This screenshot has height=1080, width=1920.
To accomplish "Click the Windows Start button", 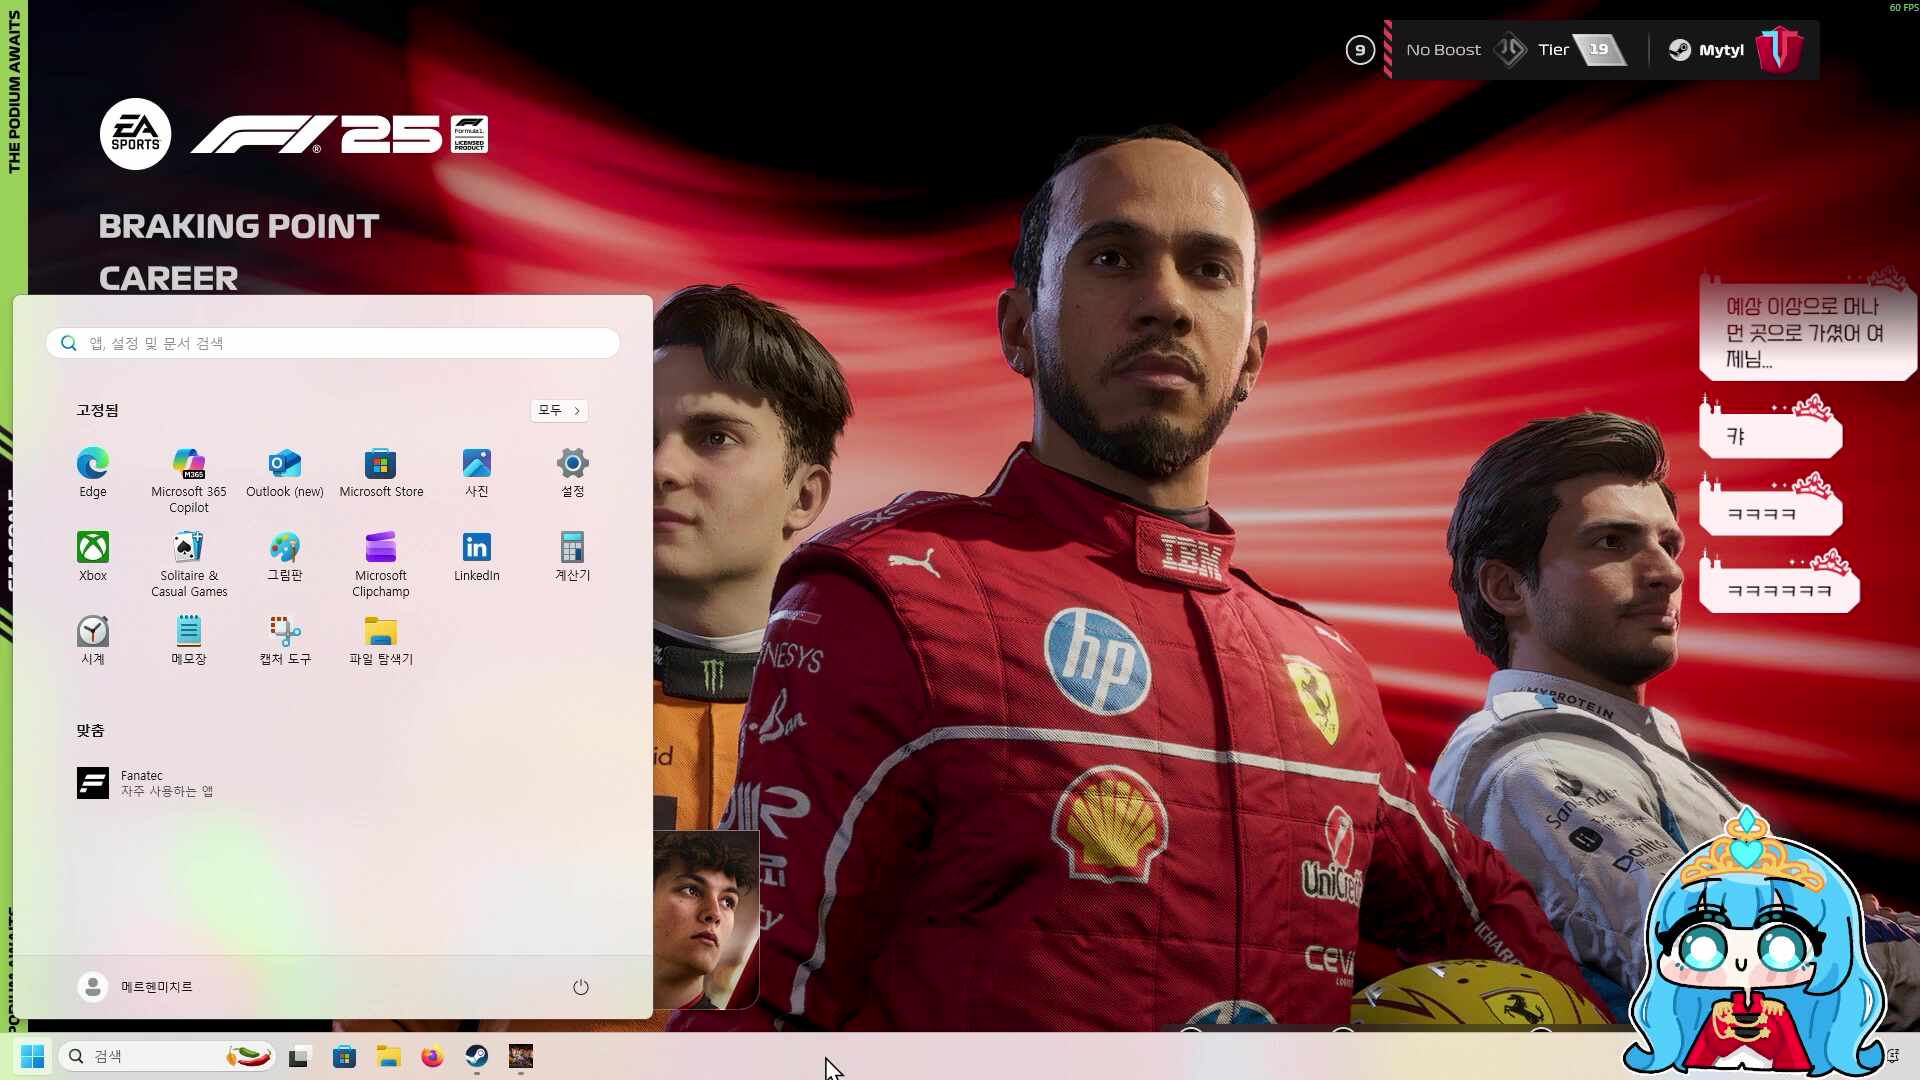I will click(32, 1056).
